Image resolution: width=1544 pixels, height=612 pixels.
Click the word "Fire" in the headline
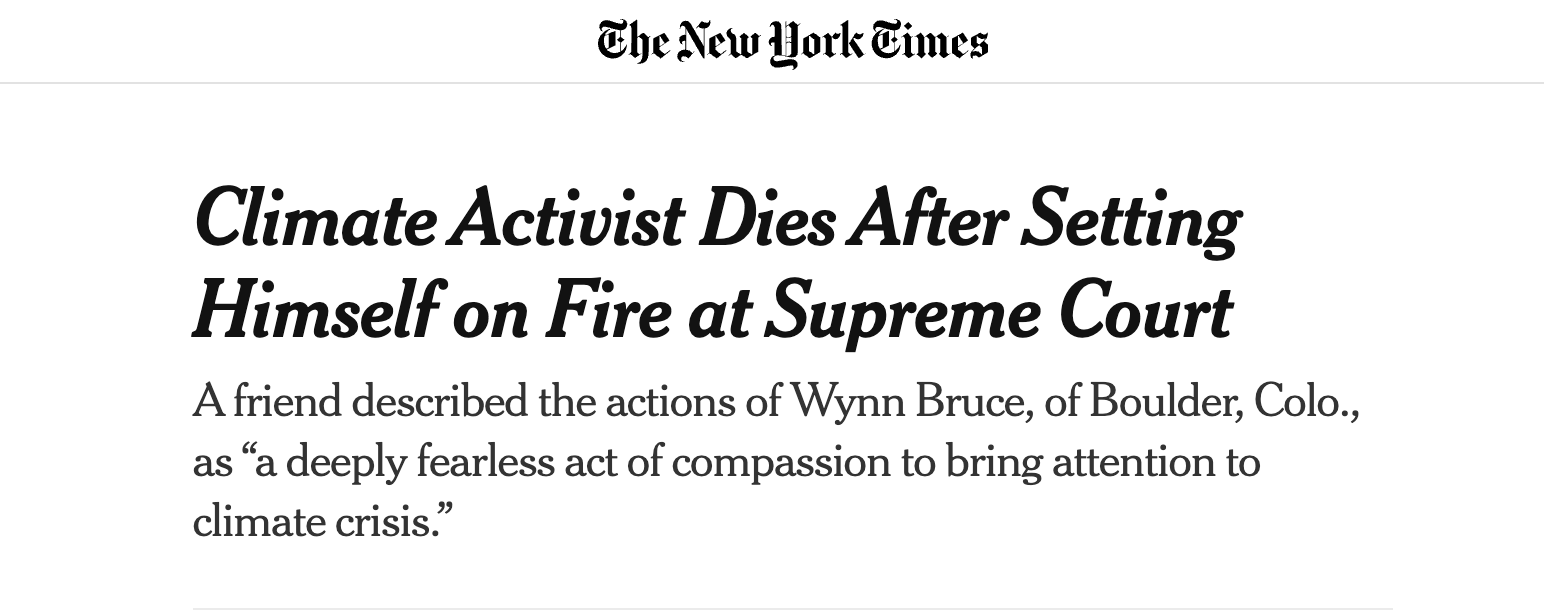tap(608, 311)
